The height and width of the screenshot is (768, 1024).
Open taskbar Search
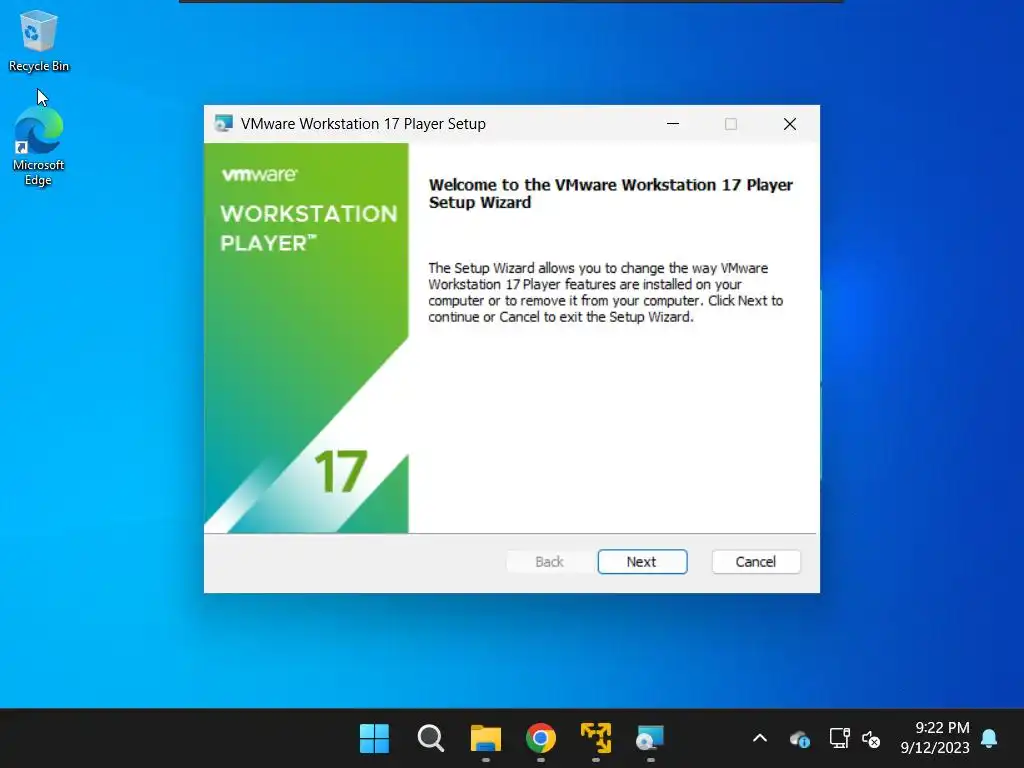coord(430,739)
